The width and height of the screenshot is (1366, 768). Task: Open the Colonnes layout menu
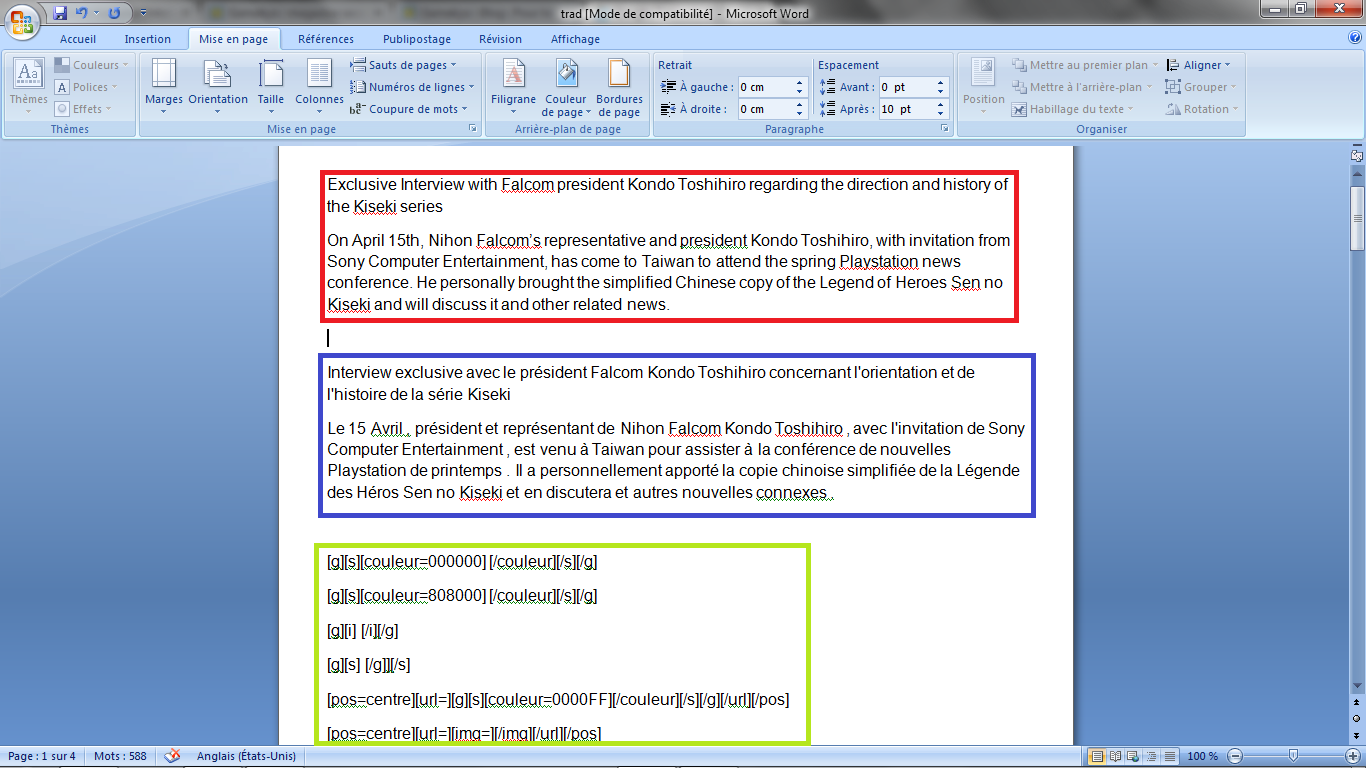click(319, 87)
